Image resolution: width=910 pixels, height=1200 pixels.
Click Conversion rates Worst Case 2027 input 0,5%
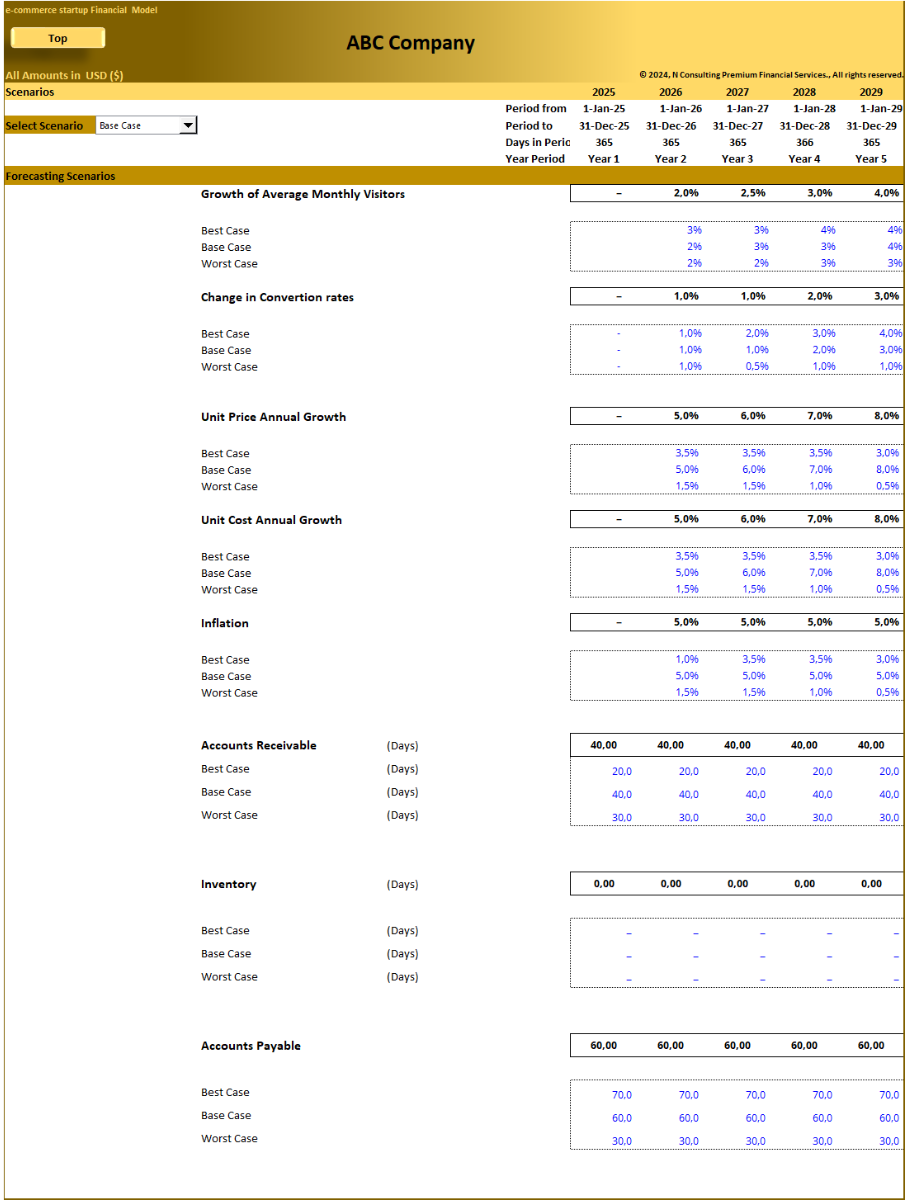pyautogui.click(x=757, y=367)
